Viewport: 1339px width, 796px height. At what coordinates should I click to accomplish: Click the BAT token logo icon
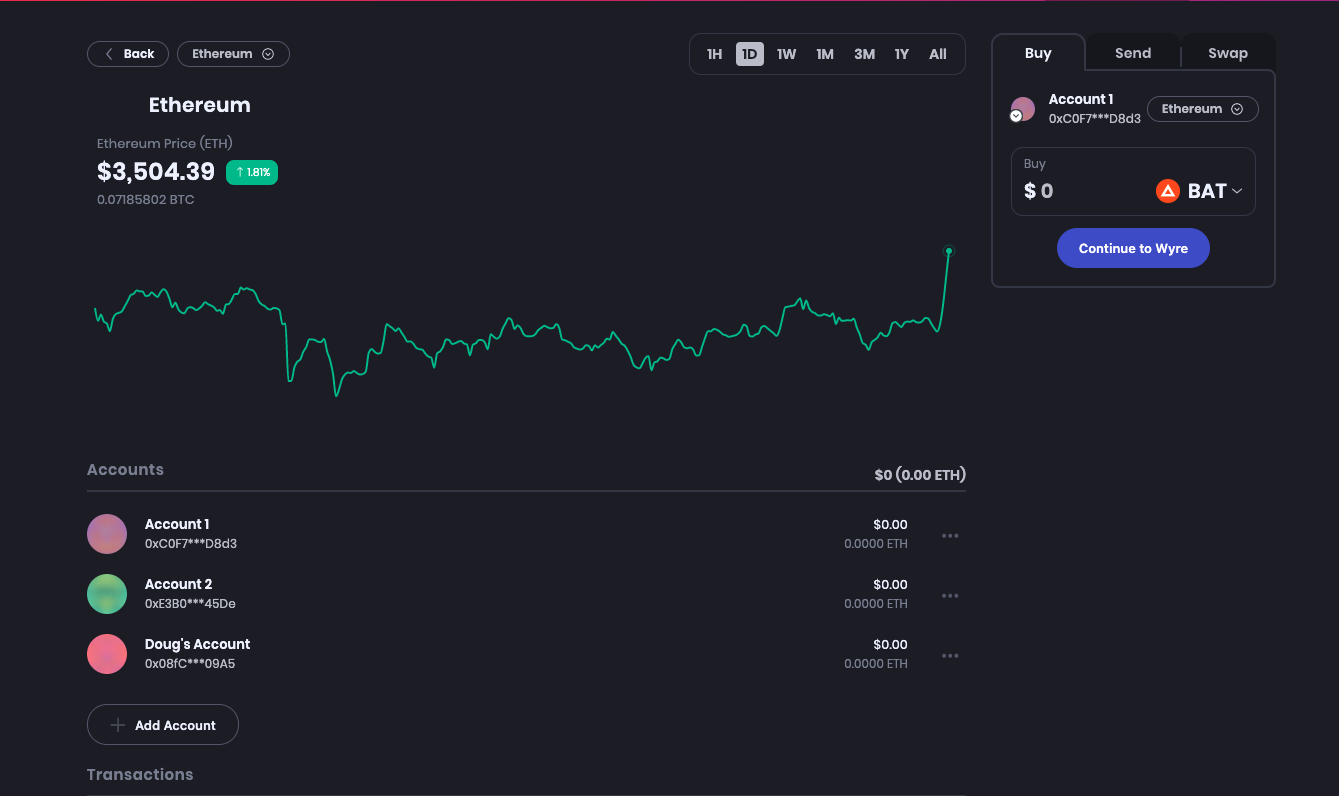coord(1168,191)
